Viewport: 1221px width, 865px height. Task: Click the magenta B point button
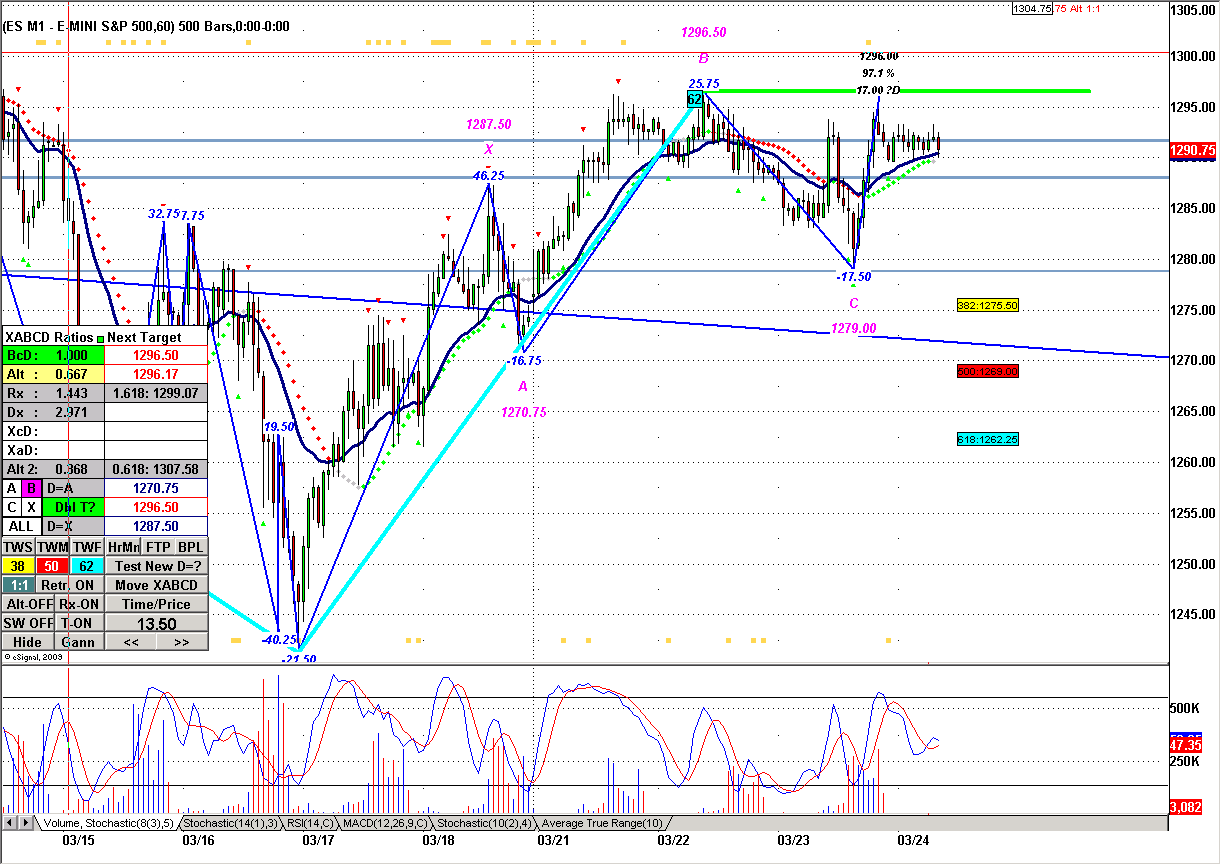pos(31,488)
